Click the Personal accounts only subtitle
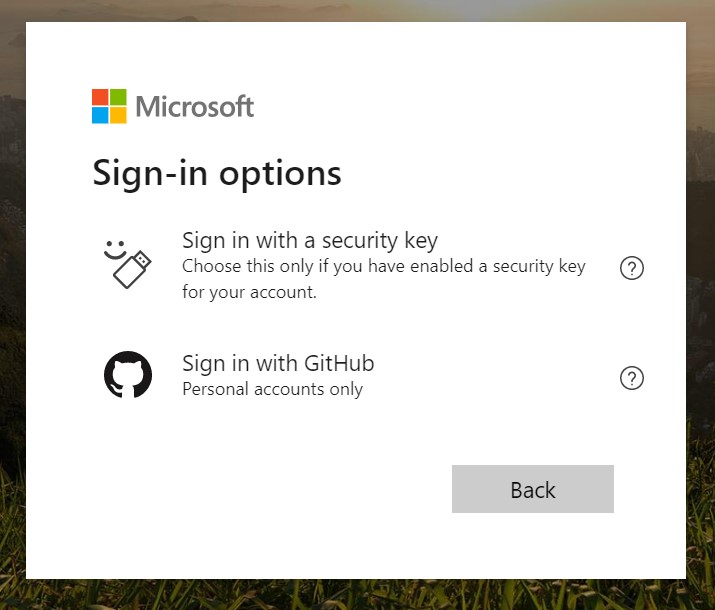 coord(272,389)
